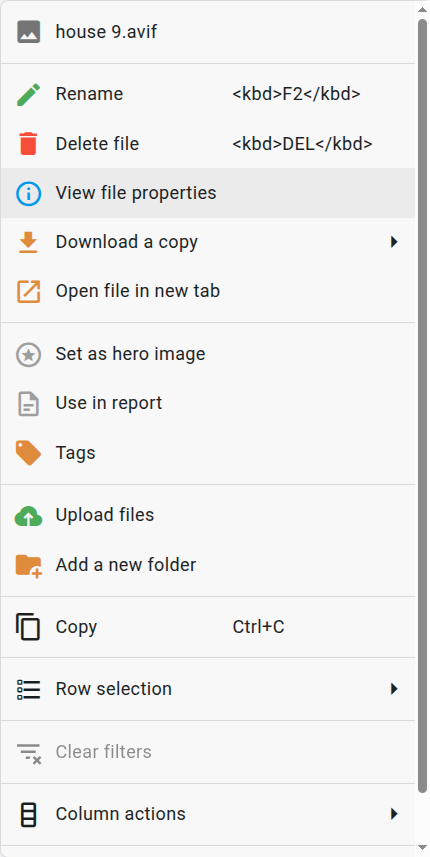Screen dimensions: 430x857
Task: Click the house 9.avif file name header
Action: pyautogui.click(x=106, y=32)
